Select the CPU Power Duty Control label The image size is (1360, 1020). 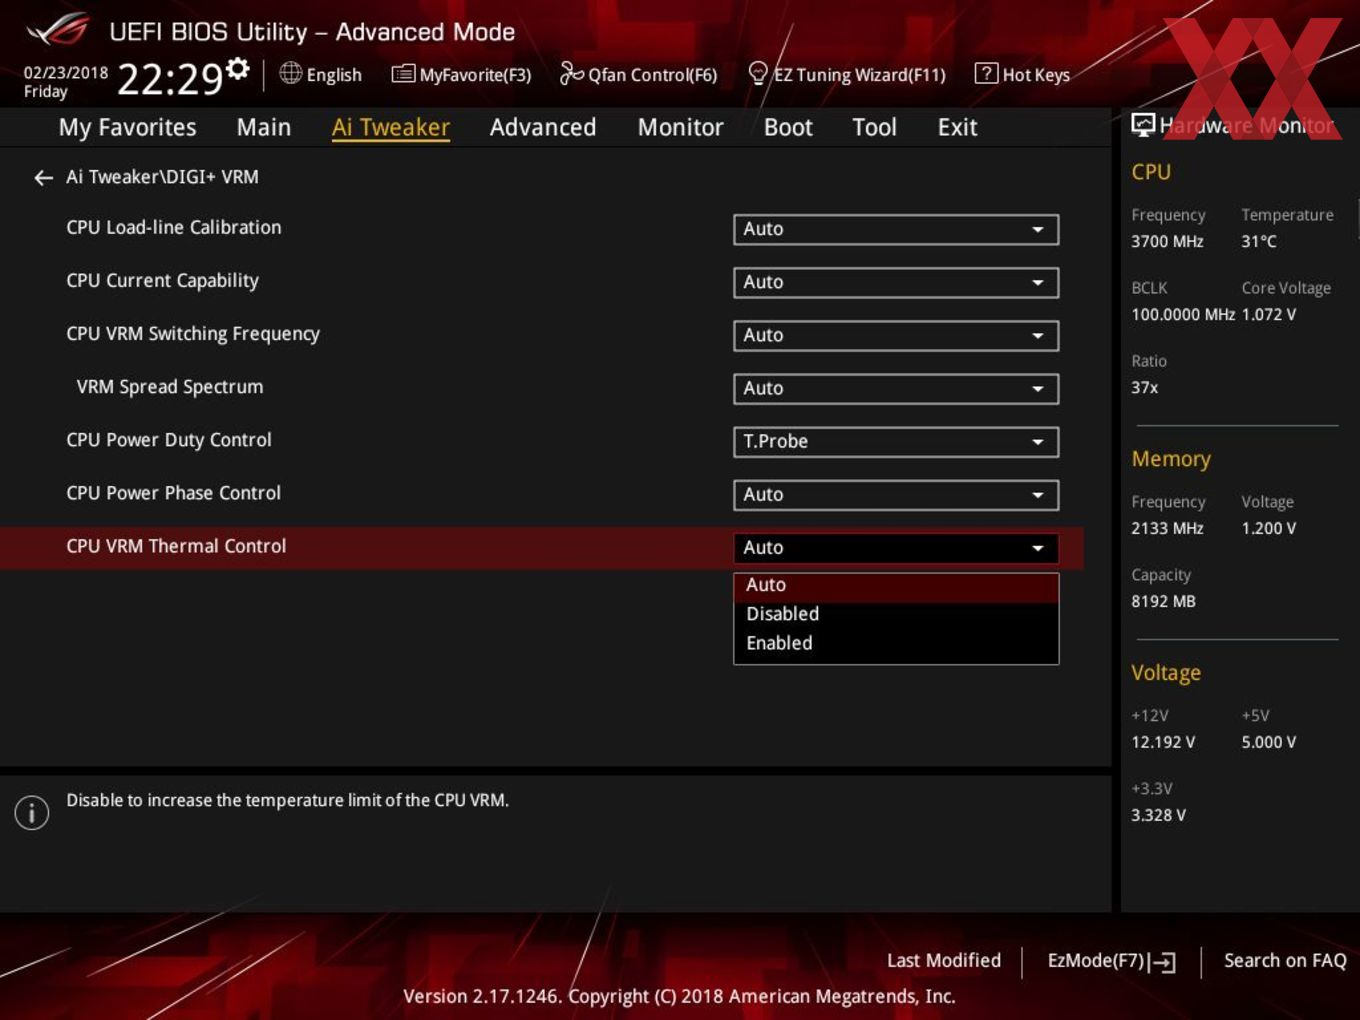(x=169, y=440)
